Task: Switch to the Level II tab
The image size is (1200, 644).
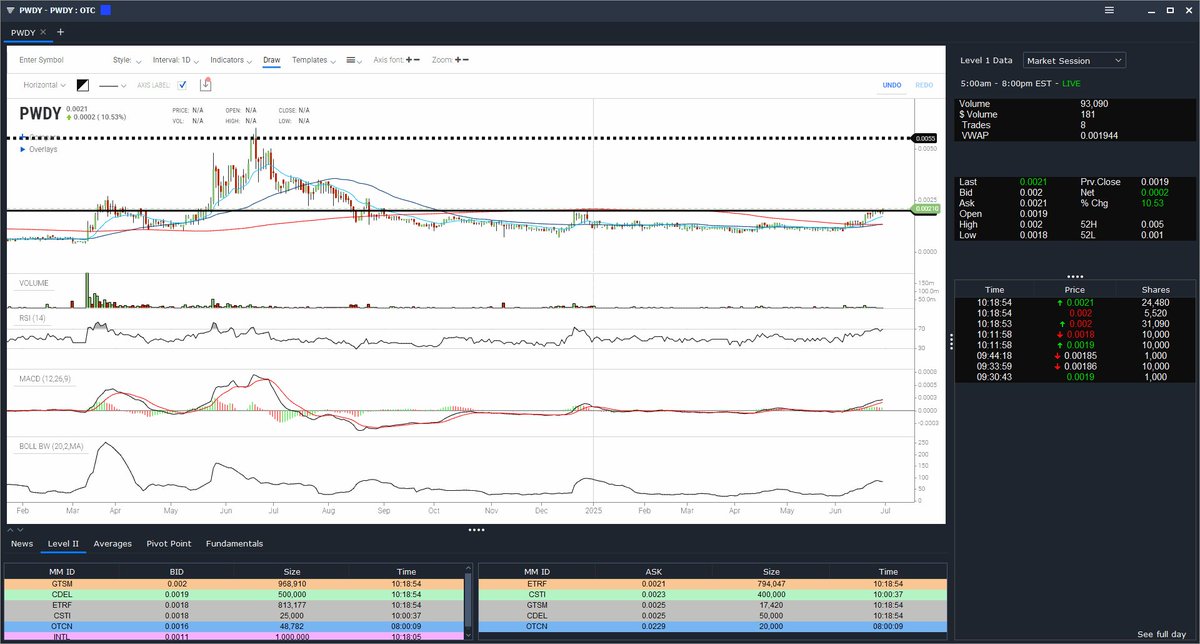Action: pos(63,543)
